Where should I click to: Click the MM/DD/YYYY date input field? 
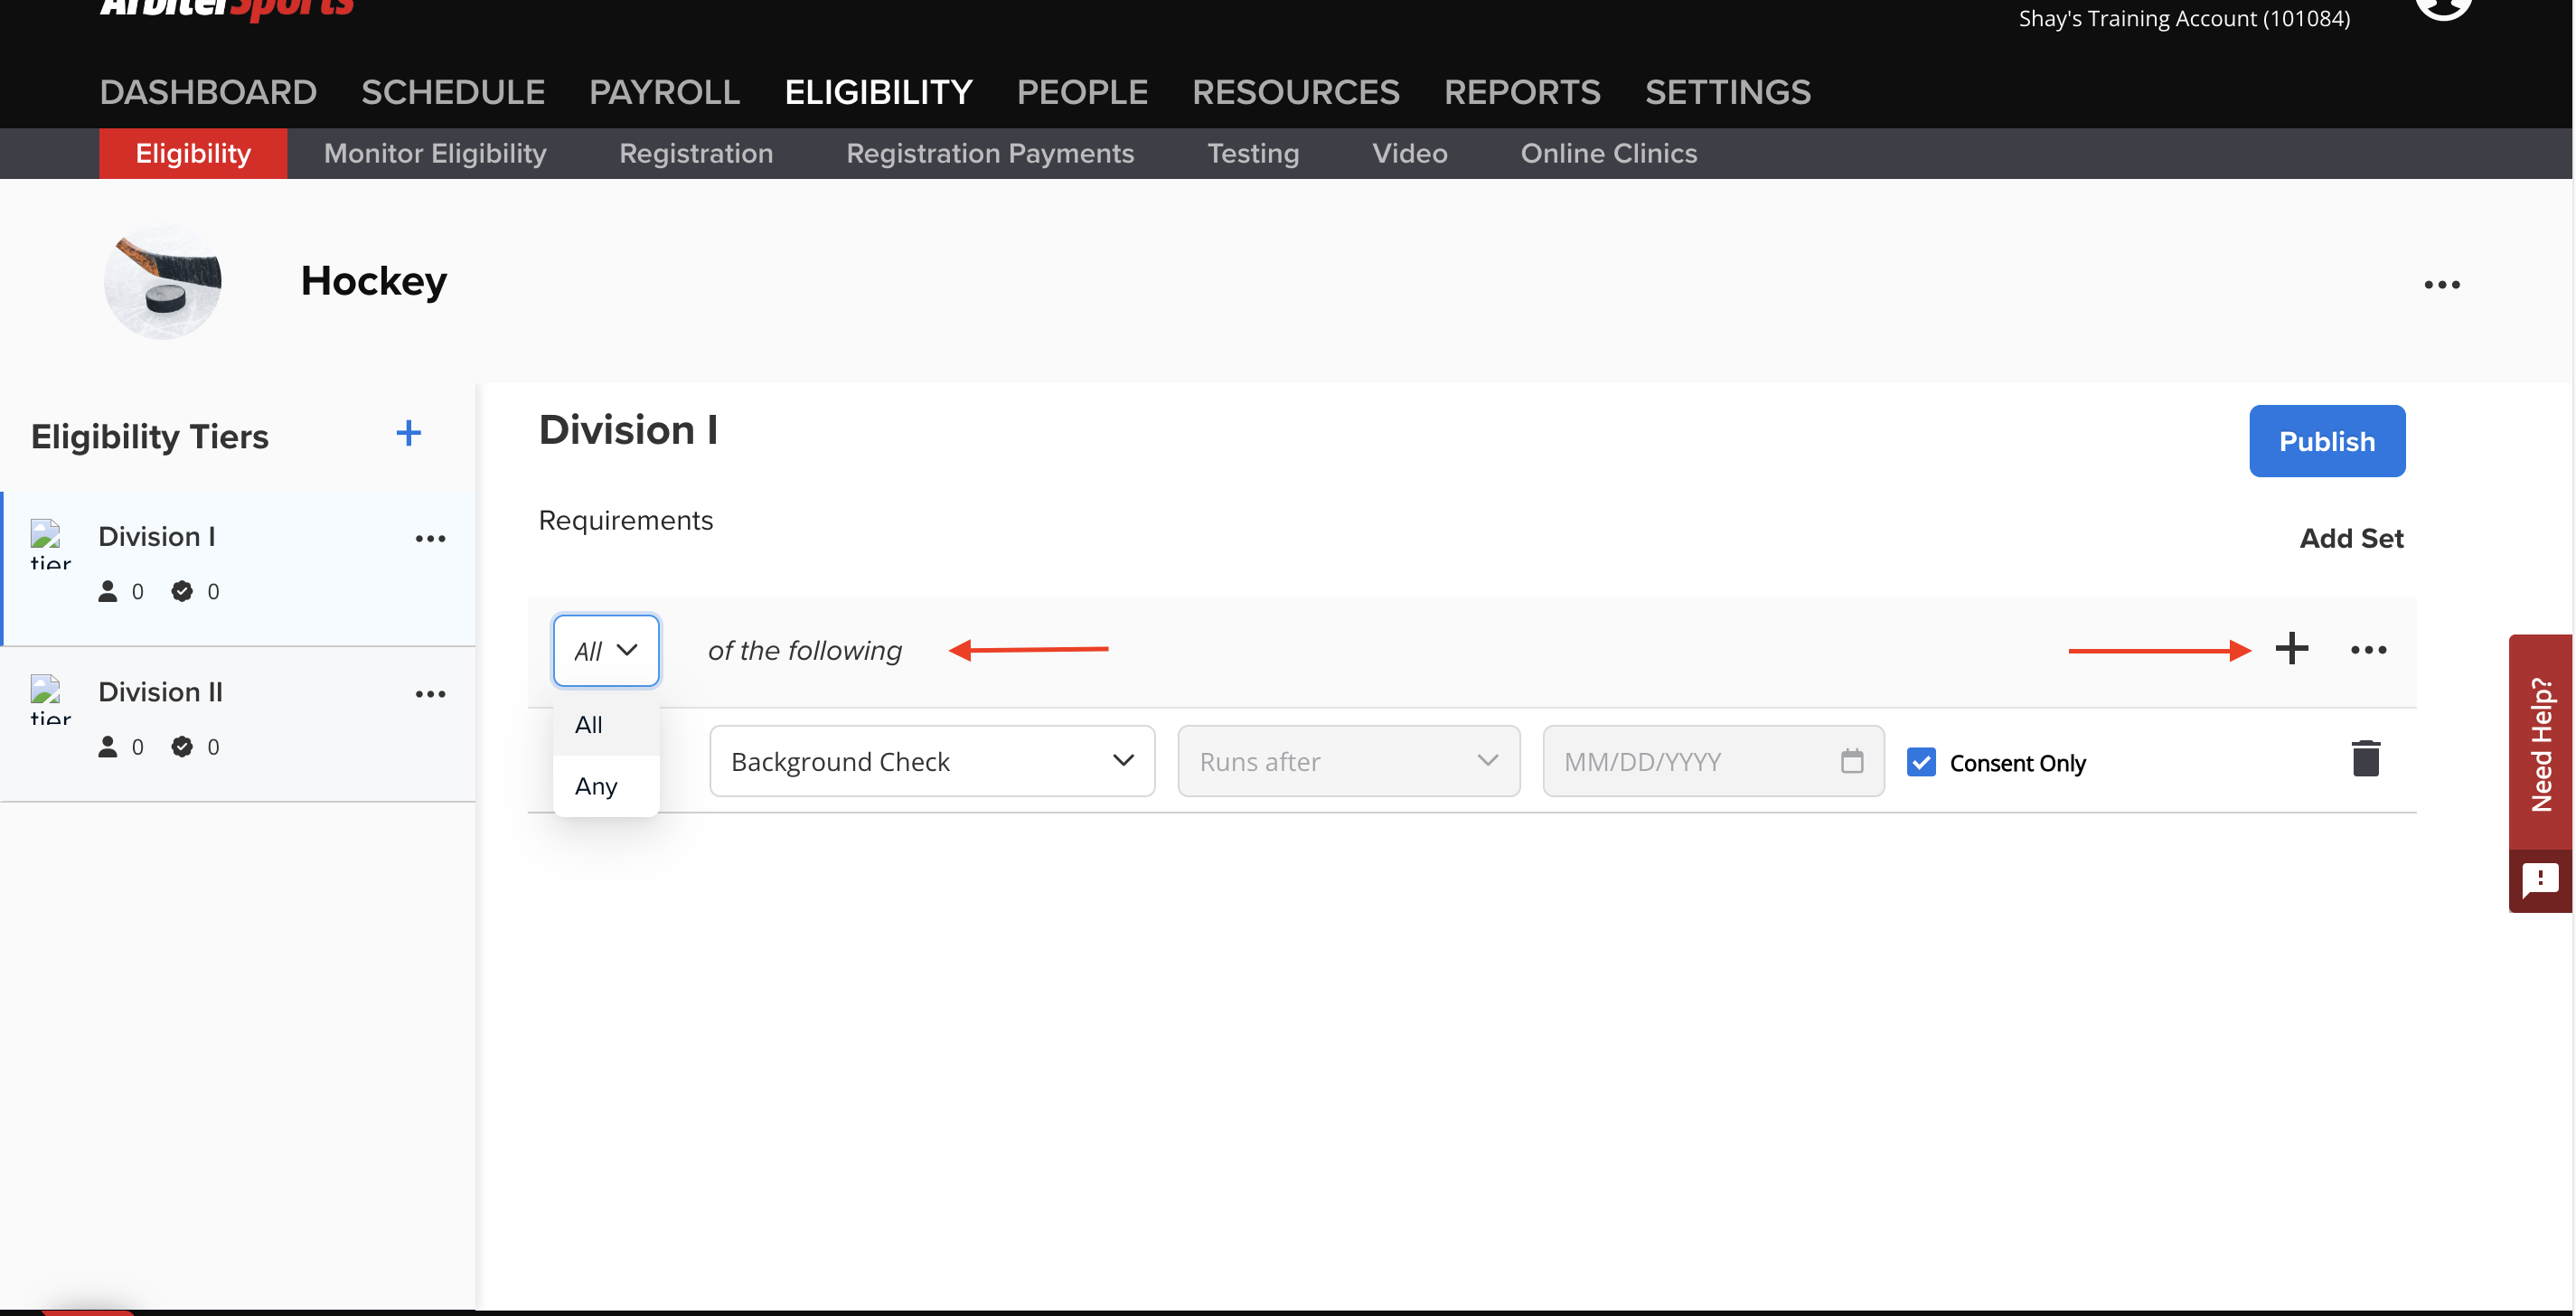[x=1680, y=761]
